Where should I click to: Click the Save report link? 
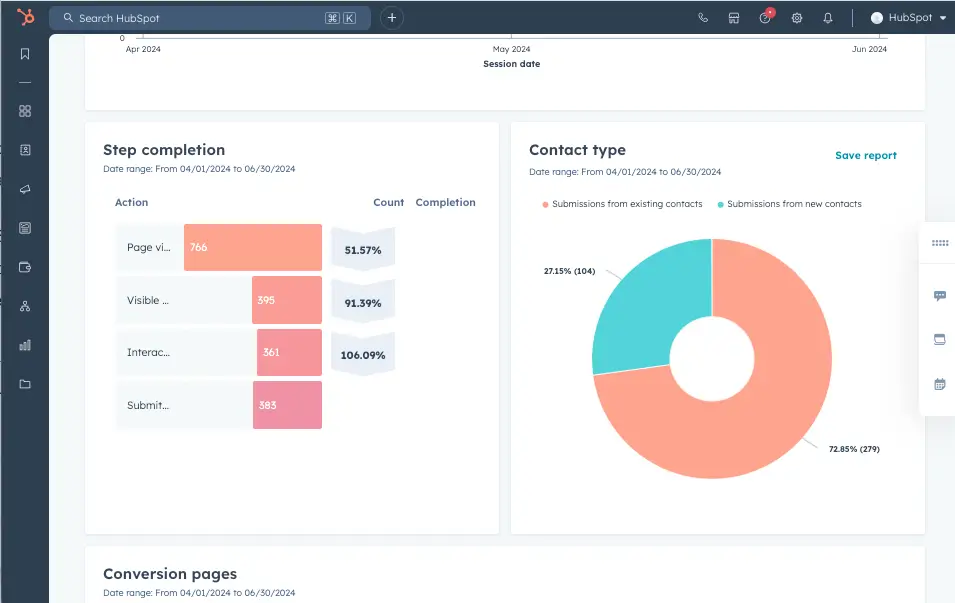865,156
